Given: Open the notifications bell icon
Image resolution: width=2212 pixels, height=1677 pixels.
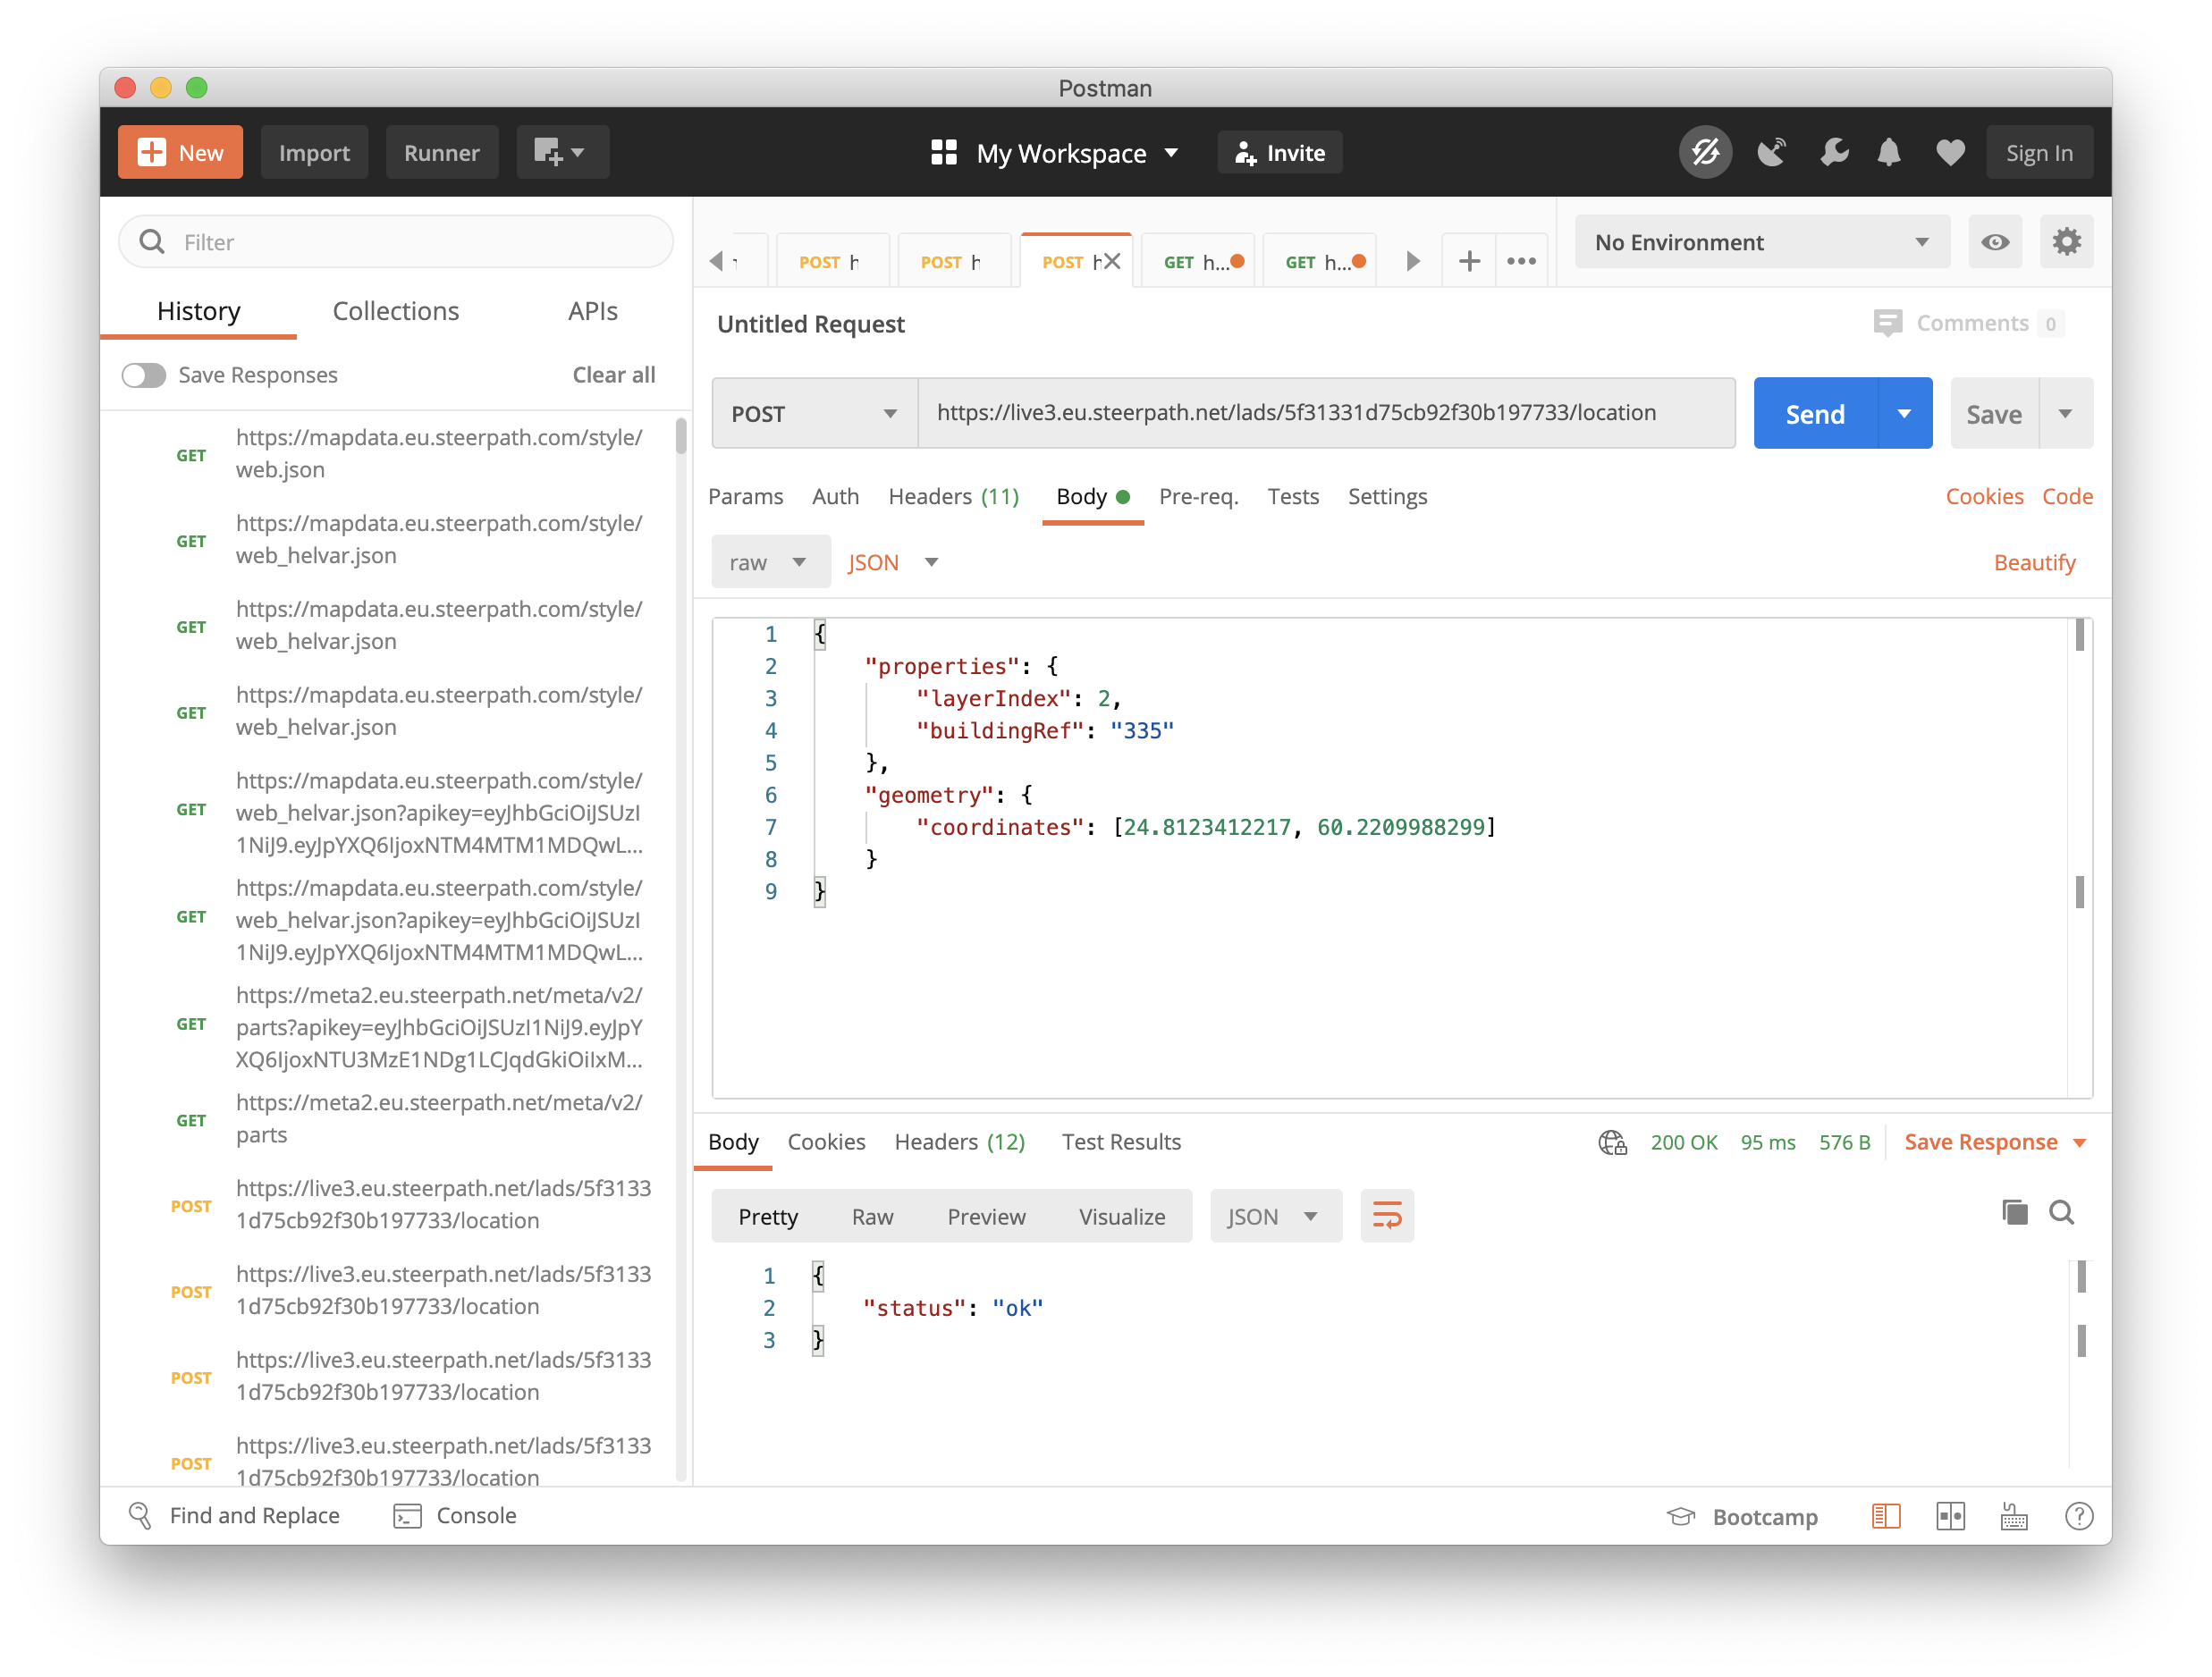Looking at the screenshot, I should click(x=1888, y=153).
